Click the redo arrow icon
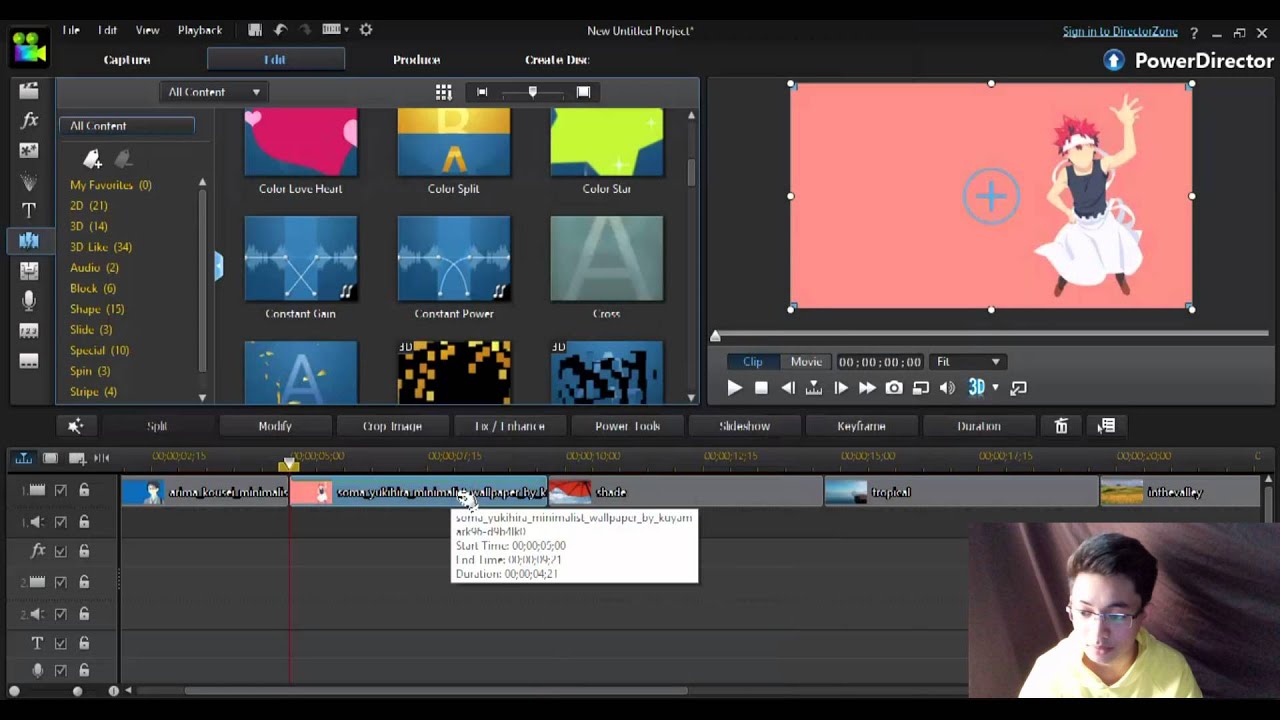 pos(305,30)
